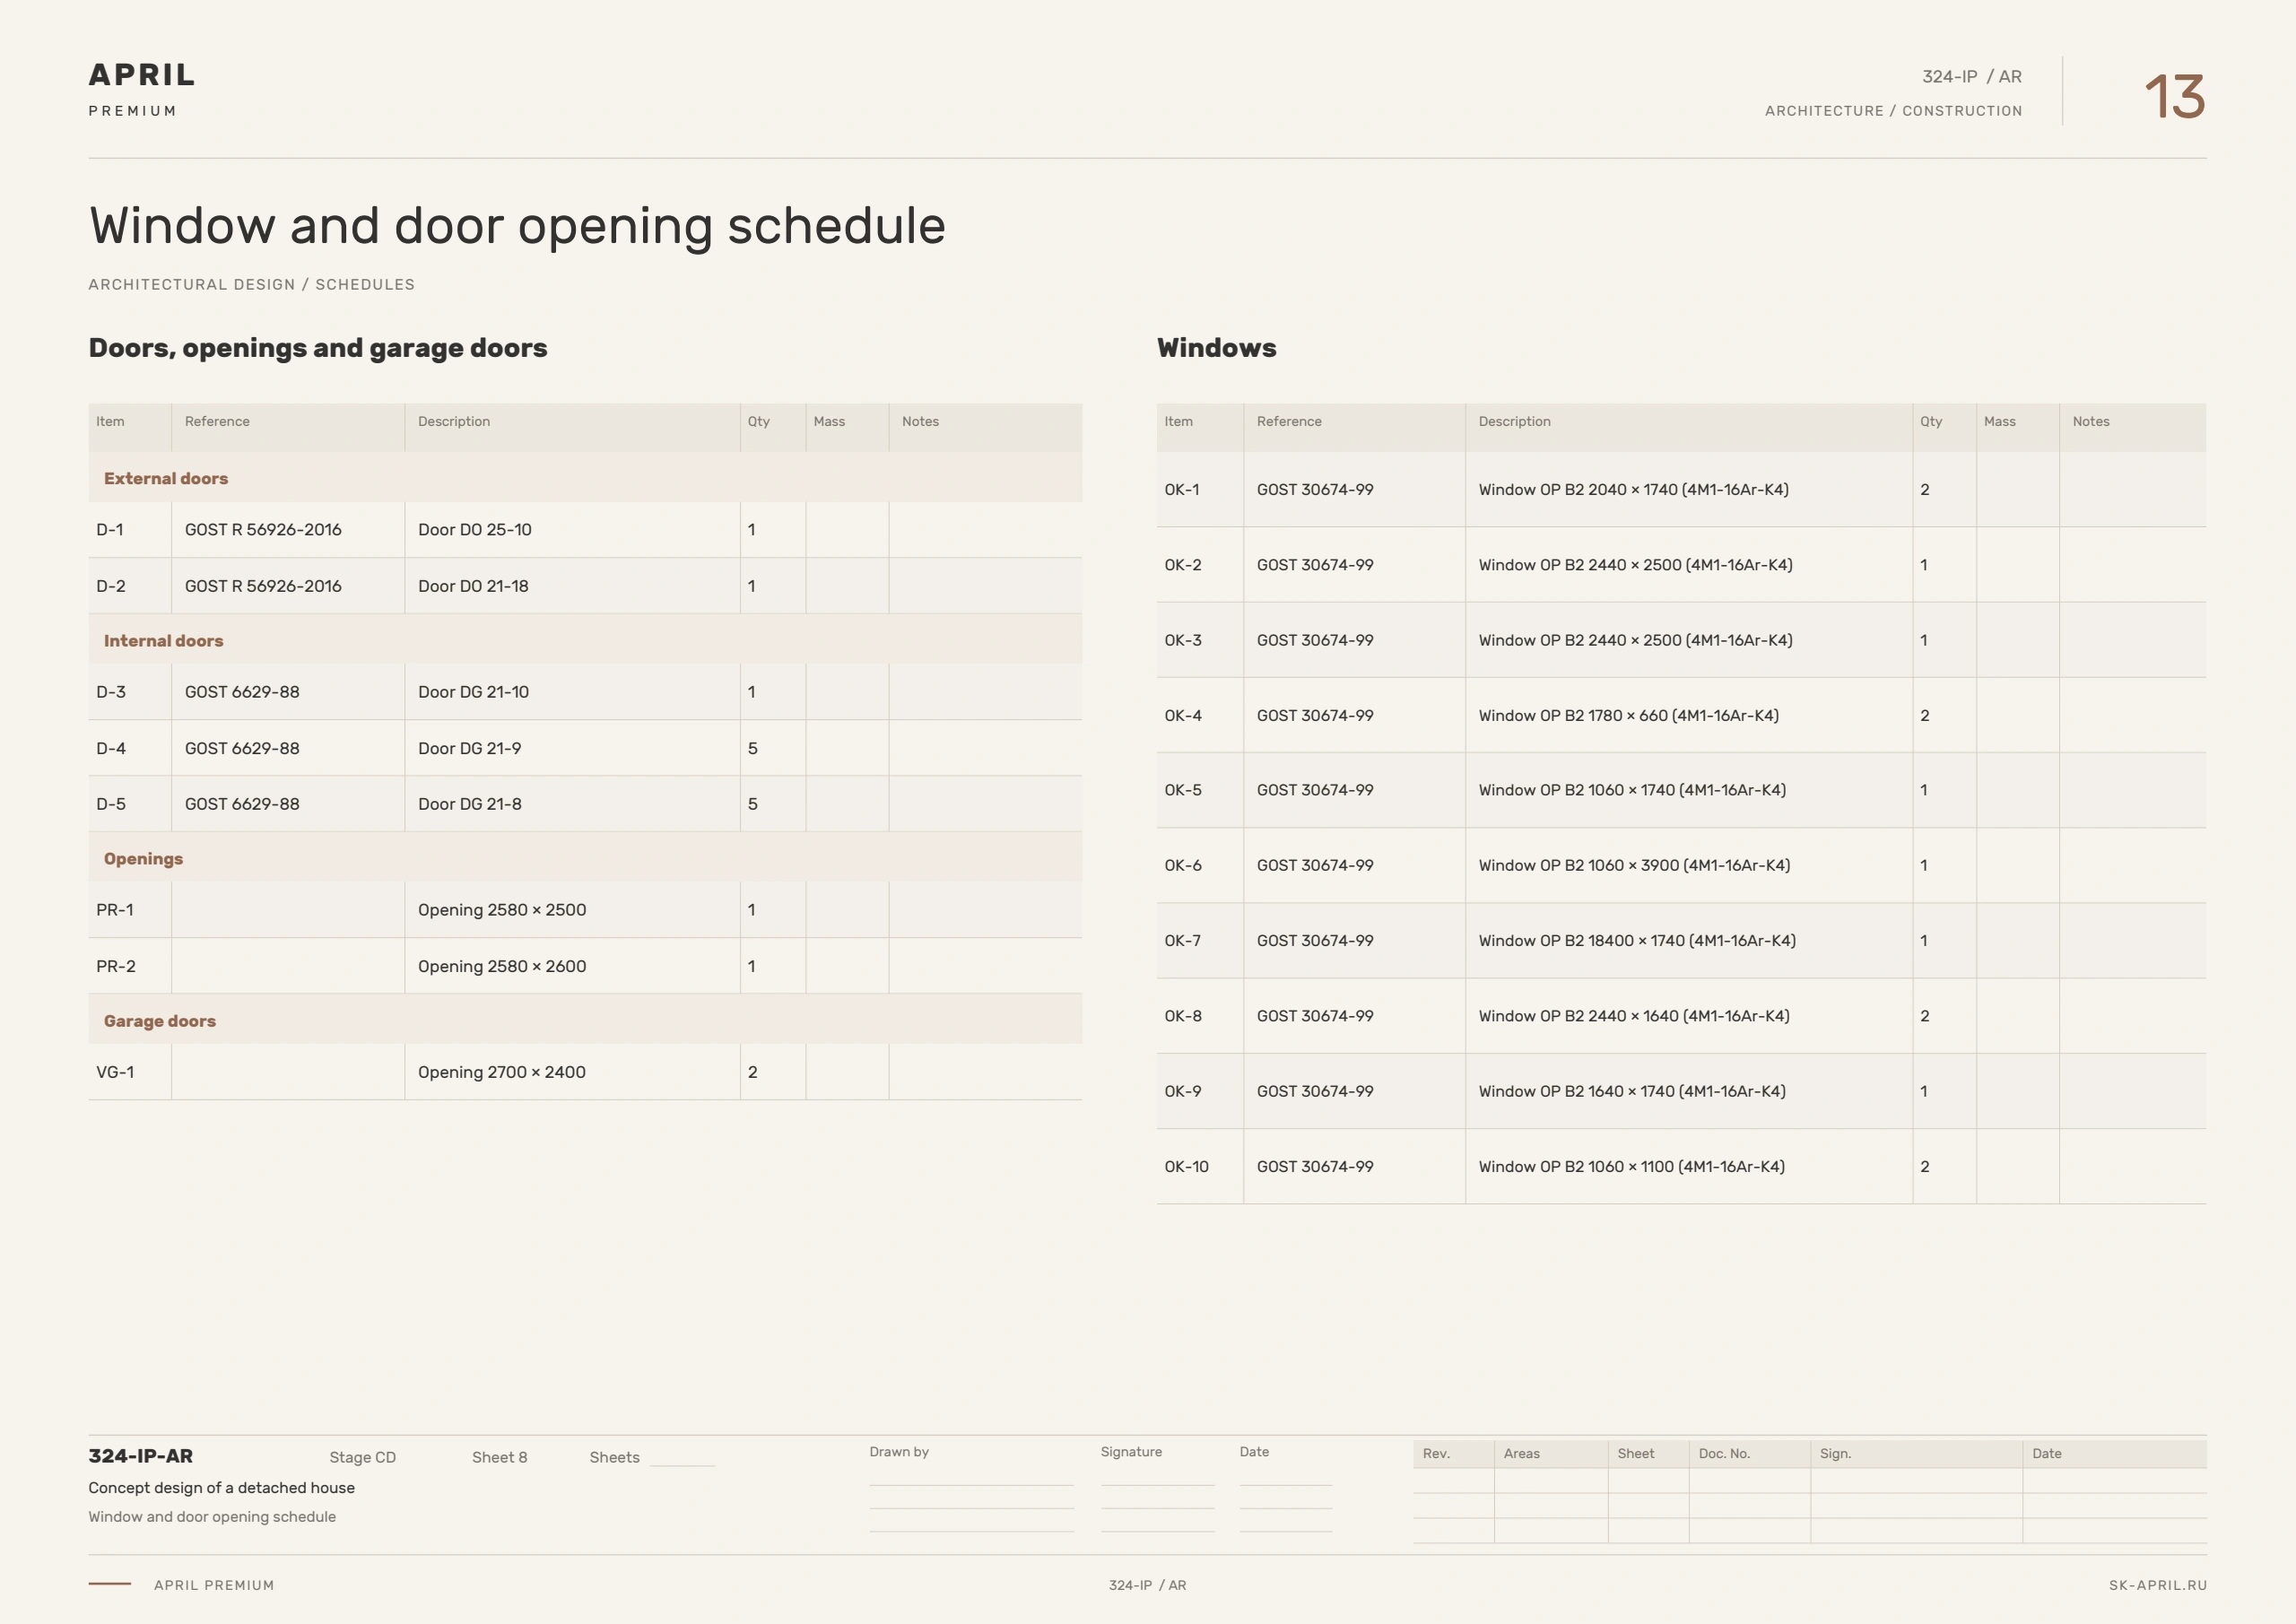Viewport: 2296px width, 1624px height.
Task: Select 'Opening 2580 × 2500' in row PR-1
Action: tap(502, 910)
